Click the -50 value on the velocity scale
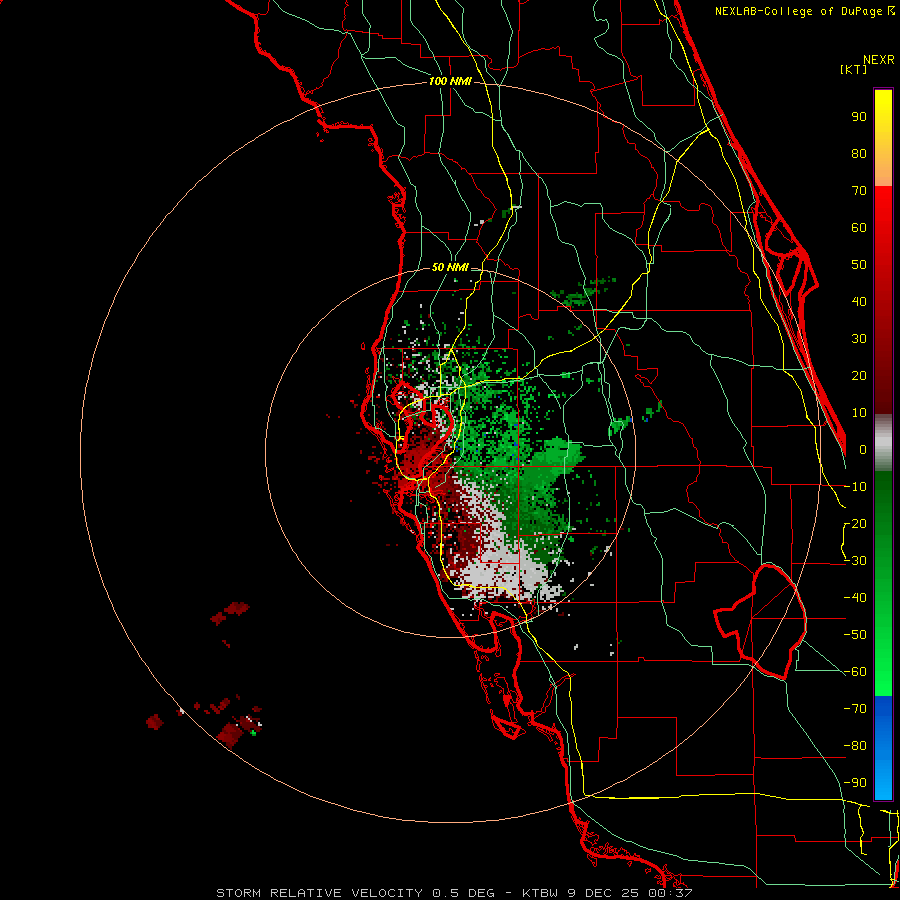The width and height of the screenshot is (900, 900). click(x=855, y=635)
